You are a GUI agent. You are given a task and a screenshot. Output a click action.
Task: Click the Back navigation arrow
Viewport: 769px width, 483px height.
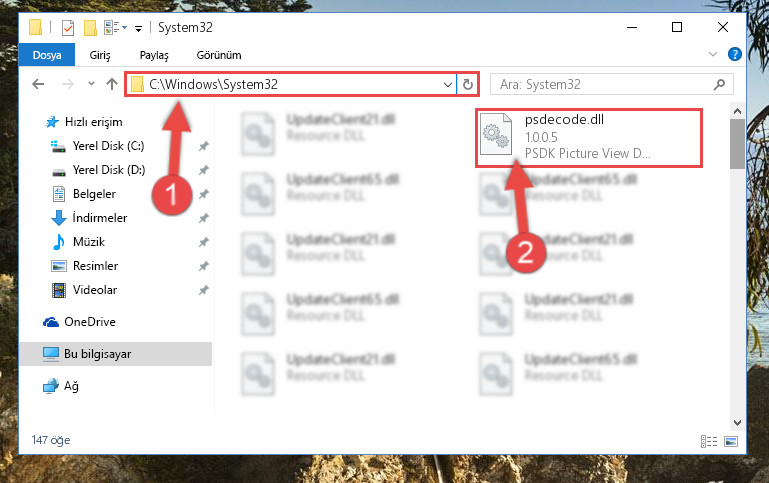(38, 84)
